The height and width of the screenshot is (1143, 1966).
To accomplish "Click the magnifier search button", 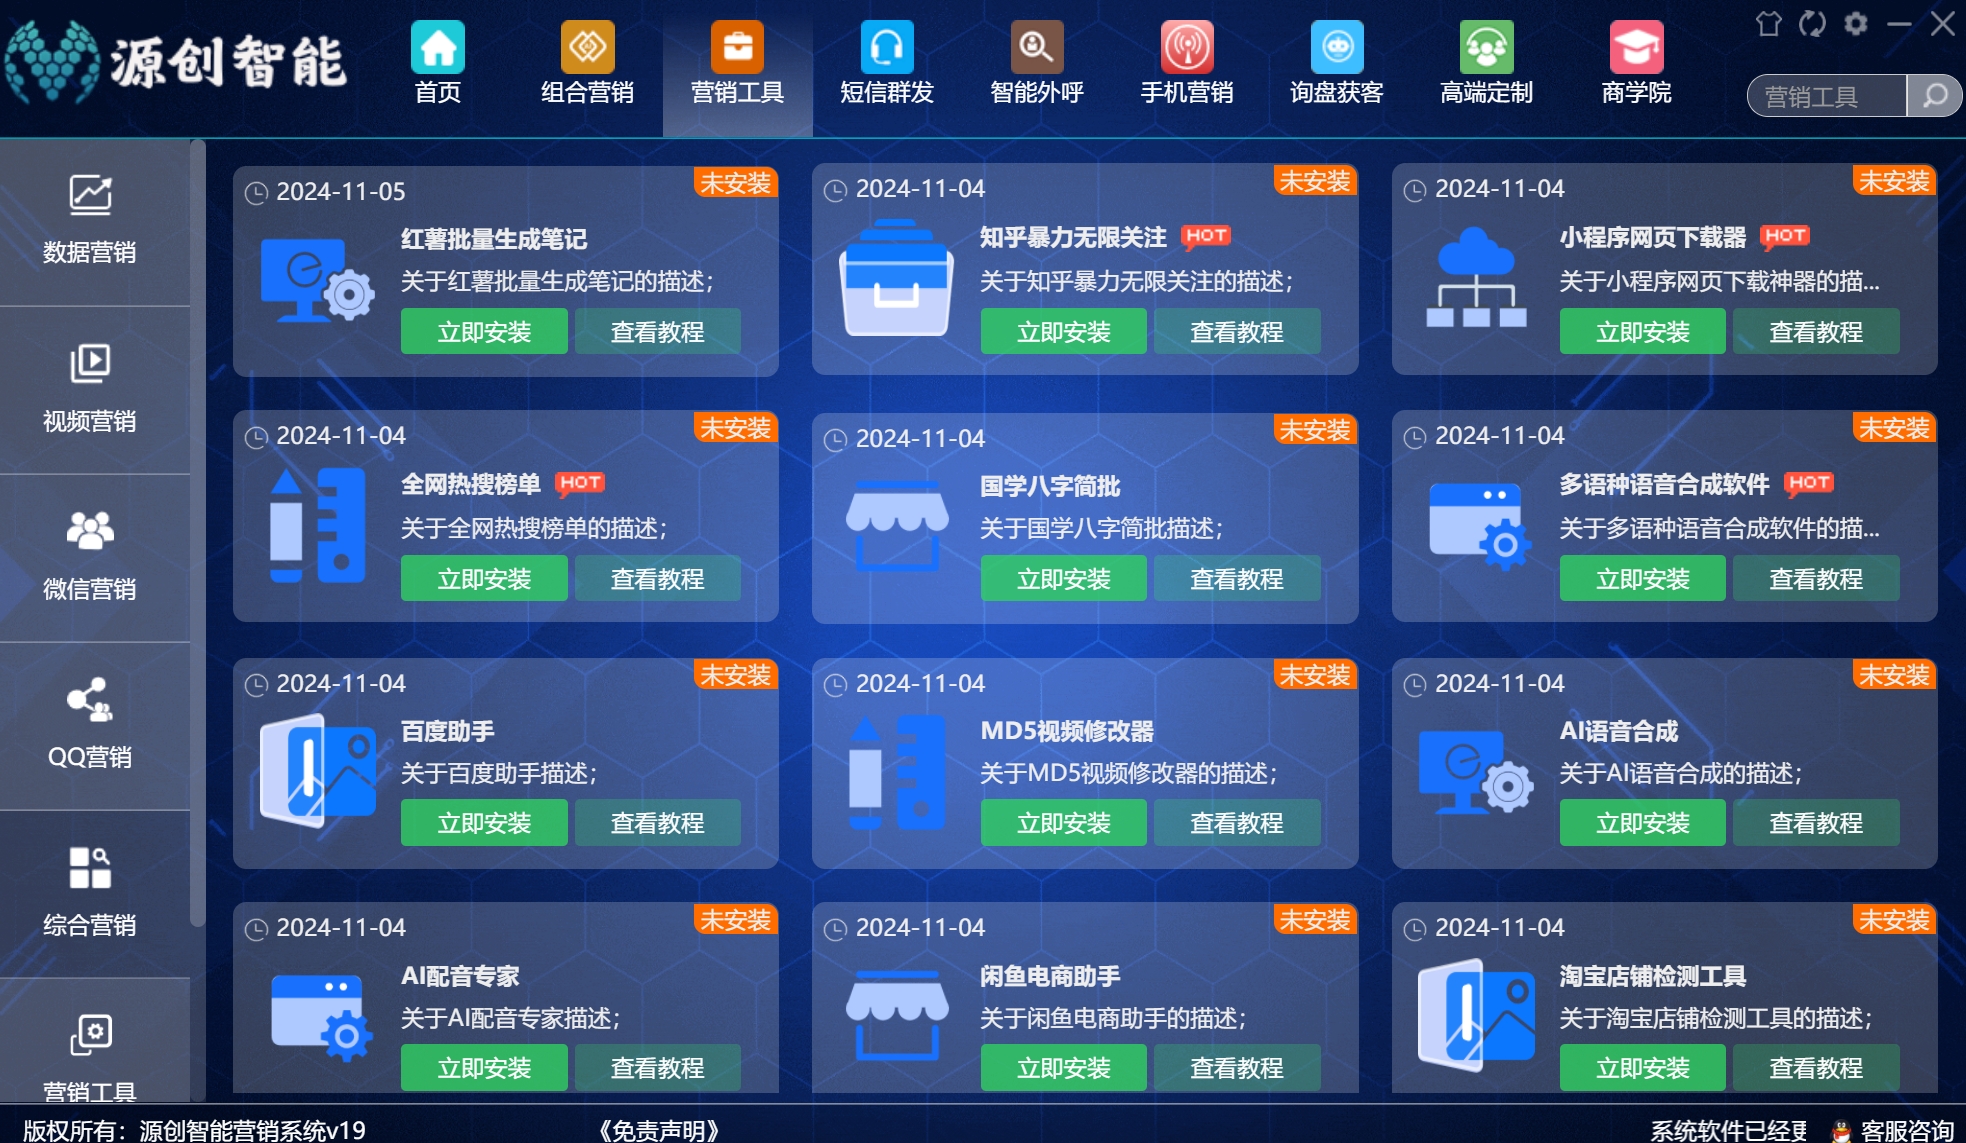I will pyautogui.click(x=1935, y=97).
